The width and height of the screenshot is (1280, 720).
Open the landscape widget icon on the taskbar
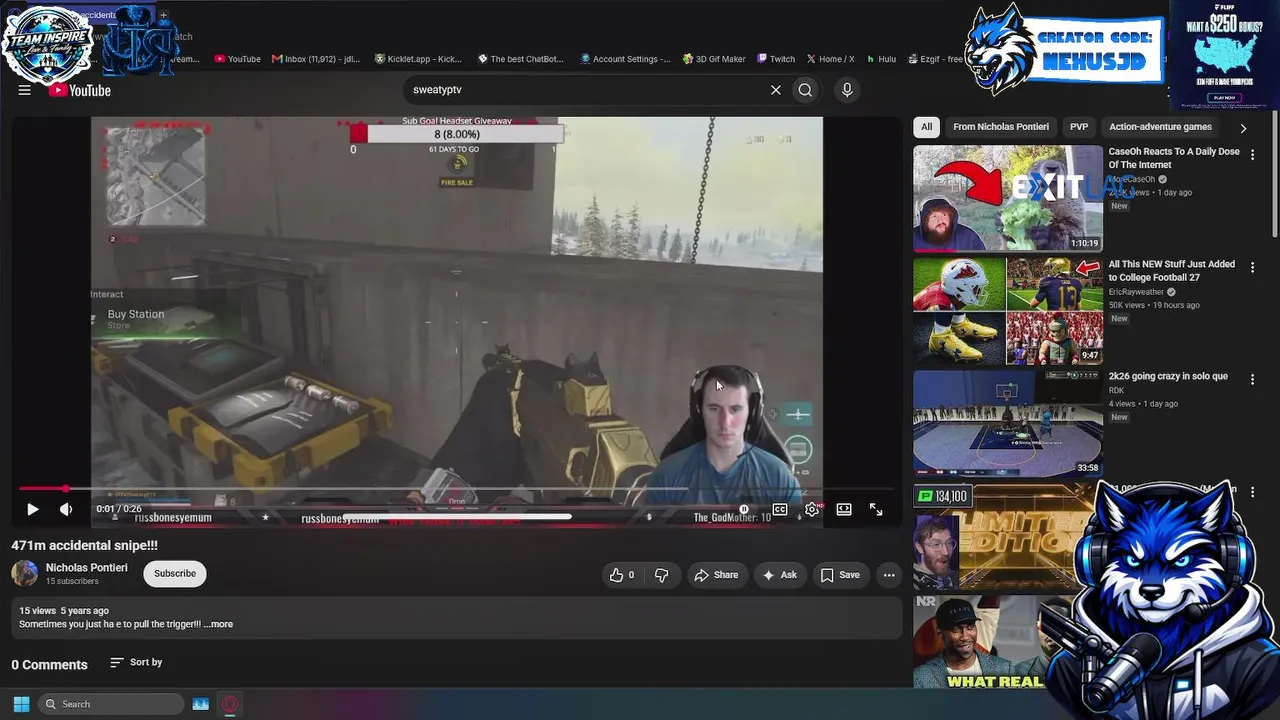(200, 704)
